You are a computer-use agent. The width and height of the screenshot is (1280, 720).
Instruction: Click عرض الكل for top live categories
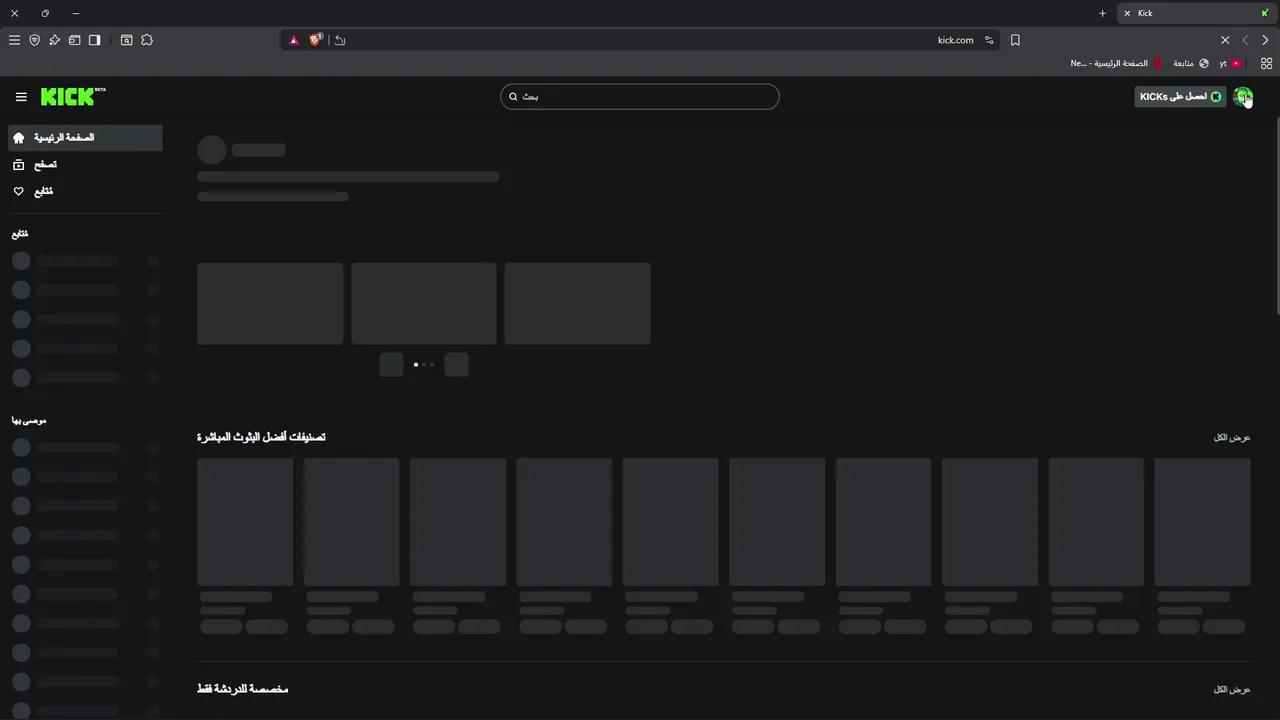point(1232,438)
